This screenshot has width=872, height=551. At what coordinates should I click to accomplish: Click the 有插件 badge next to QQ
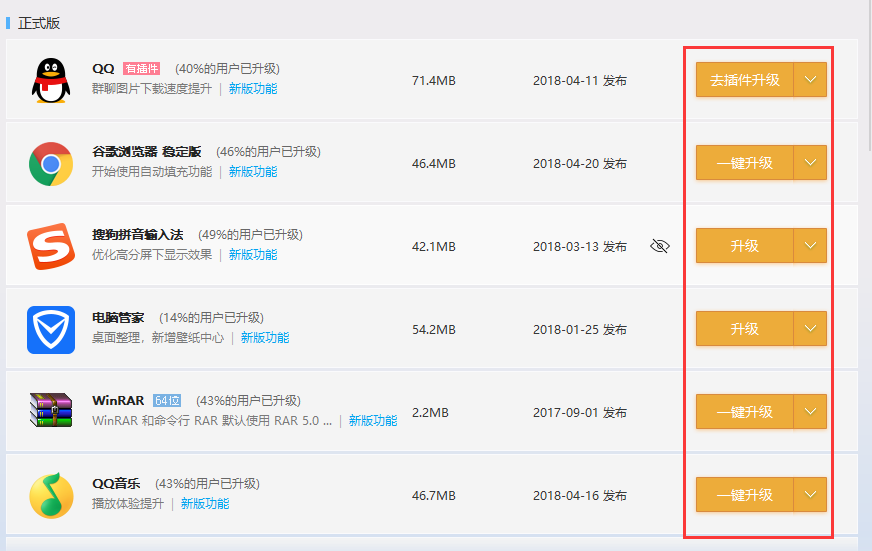142,68
